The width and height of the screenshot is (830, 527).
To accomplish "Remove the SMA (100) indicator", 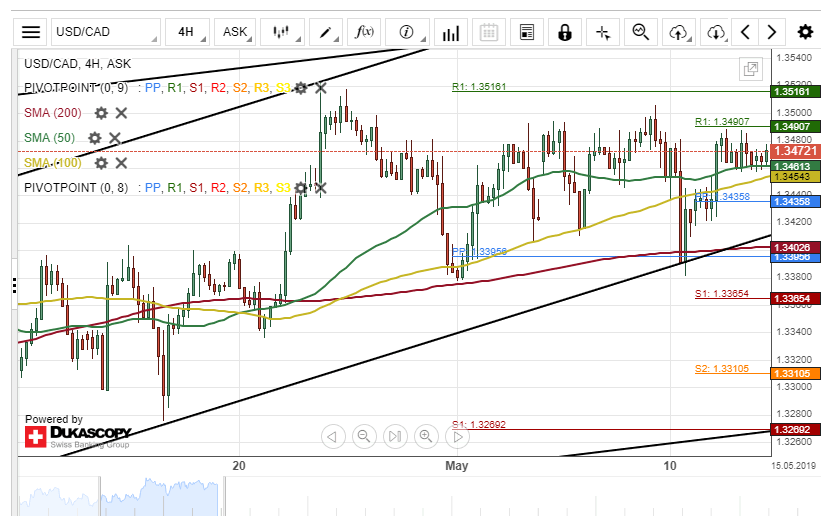I will [x=121, y=162].
